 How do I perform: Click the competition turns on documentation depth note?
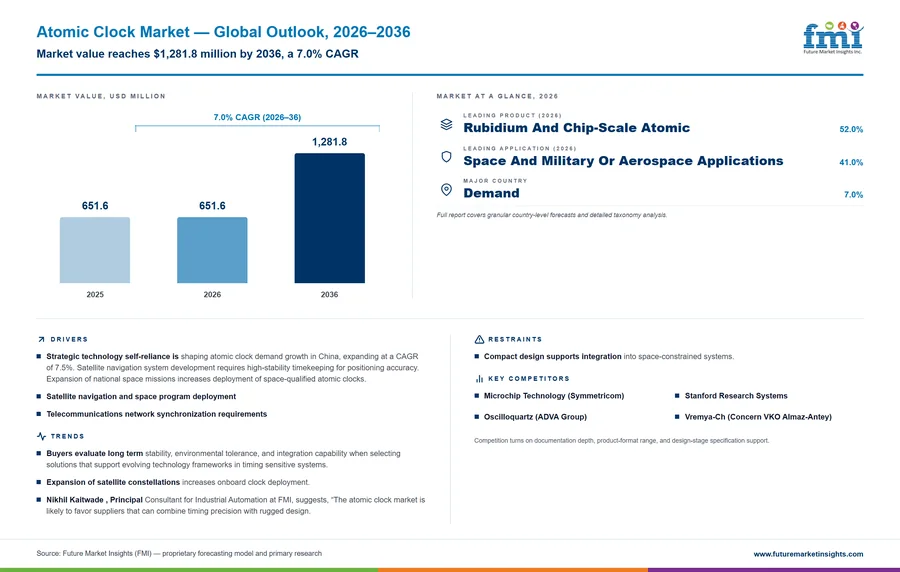click(622, 441)
